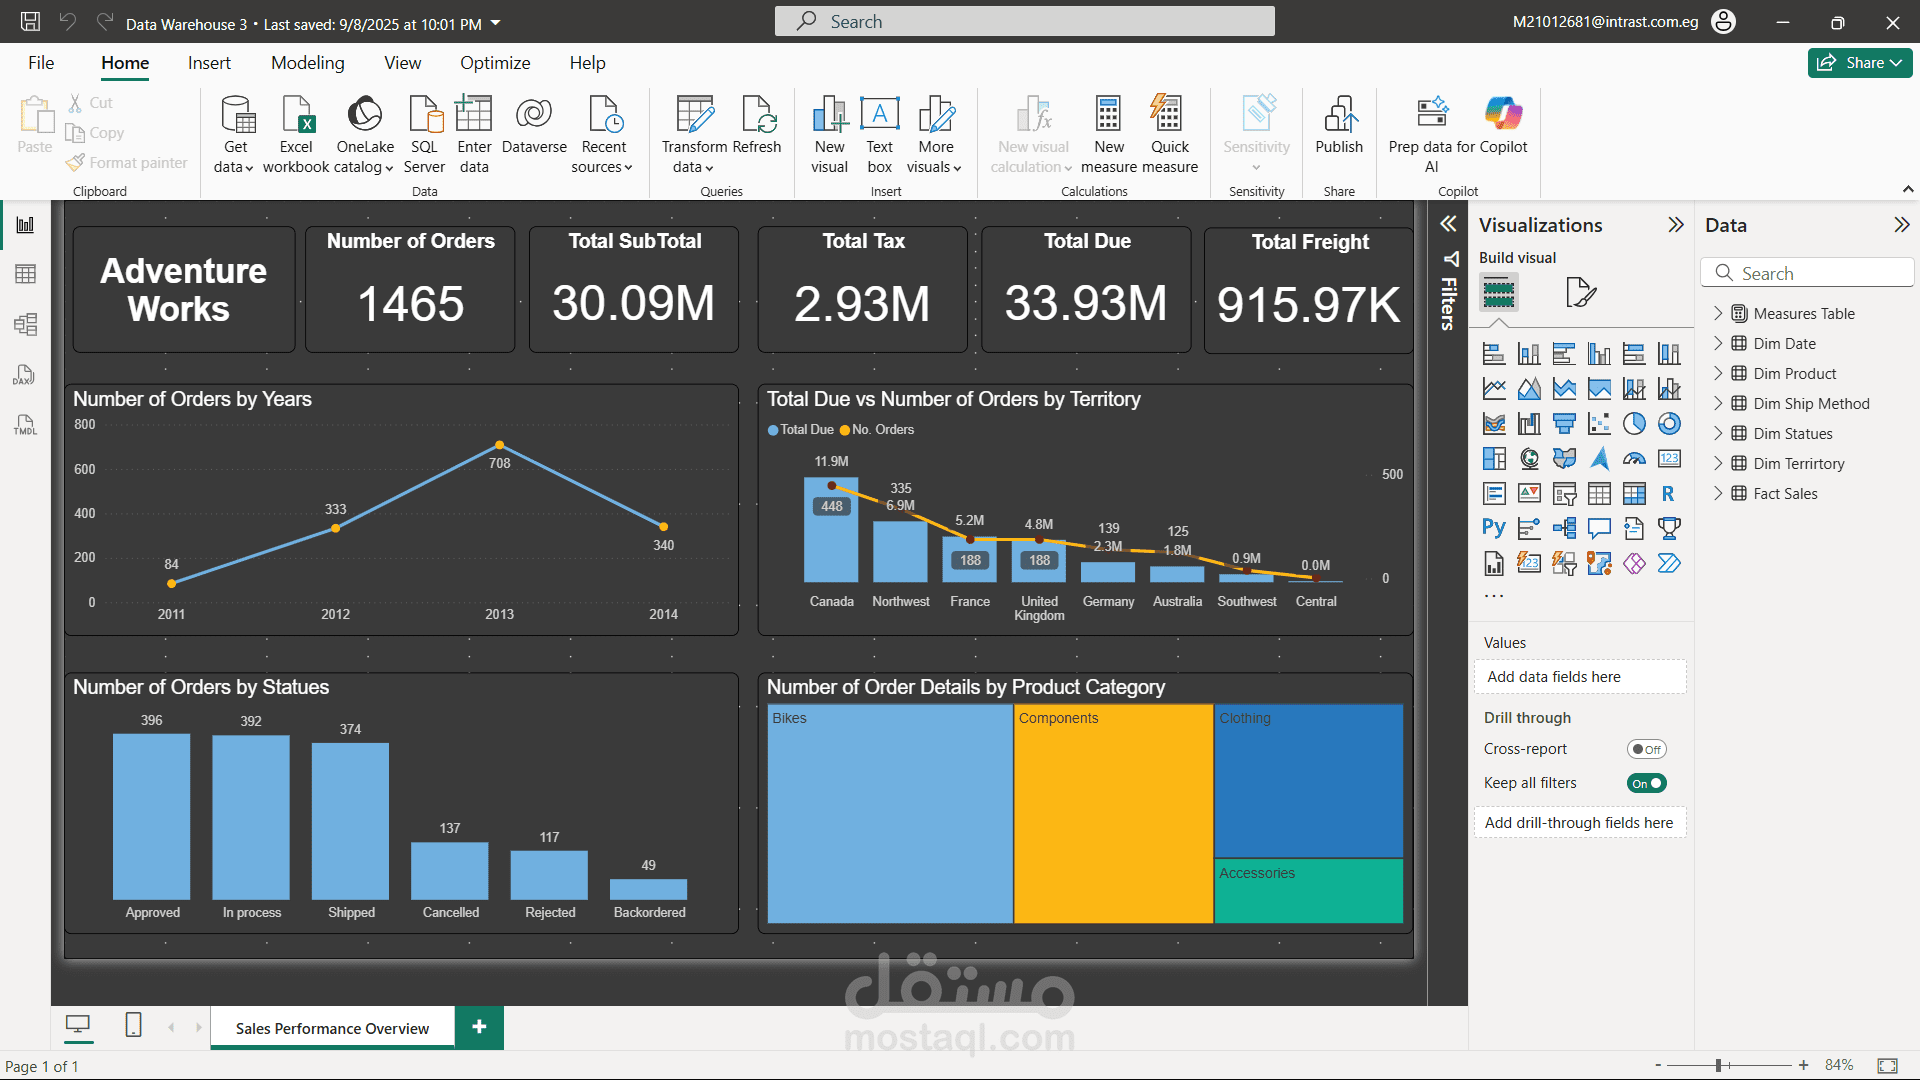This screenshot has height=1080, width=1920.
Task: Open the Enter data tool
Action: pos(474,134)
